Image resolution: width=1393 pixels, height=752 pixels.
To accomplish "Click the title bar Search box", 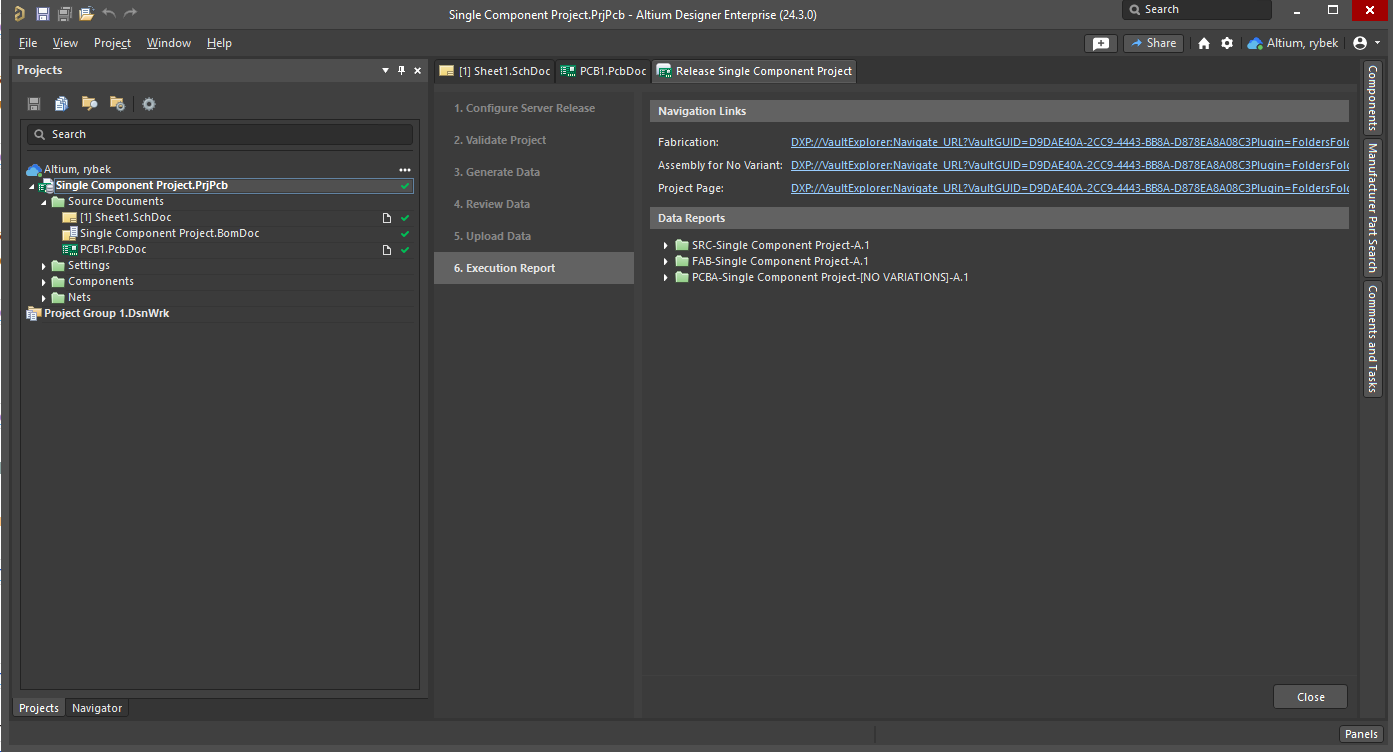I will coord(1197,10).
